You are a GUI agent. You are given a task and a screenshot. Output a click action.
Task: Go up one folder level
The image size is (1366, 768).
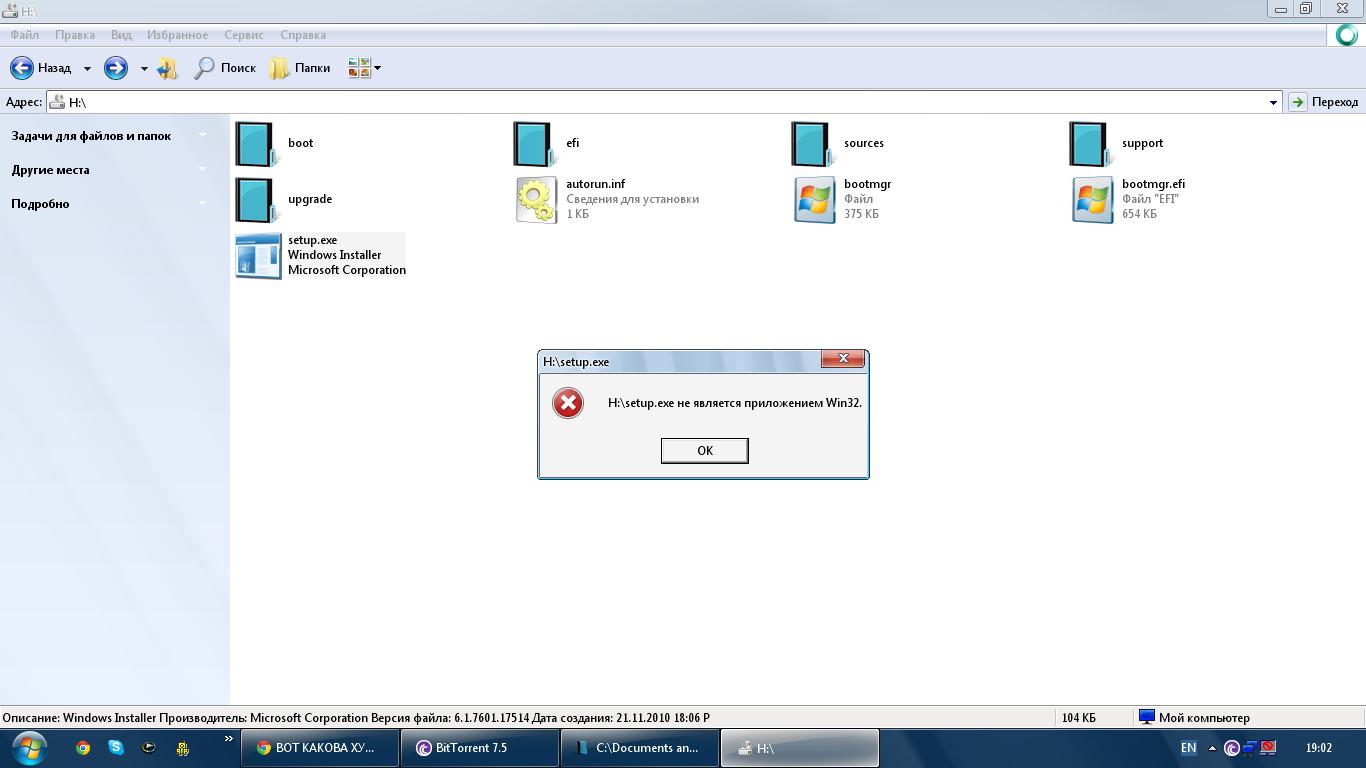168,68
